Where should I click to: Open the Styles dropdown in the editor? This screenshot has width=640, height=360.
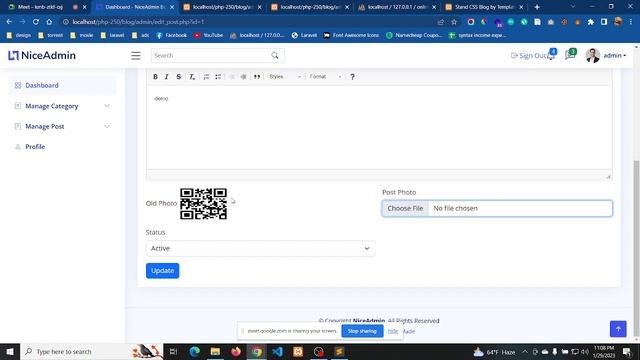[285, 77]
